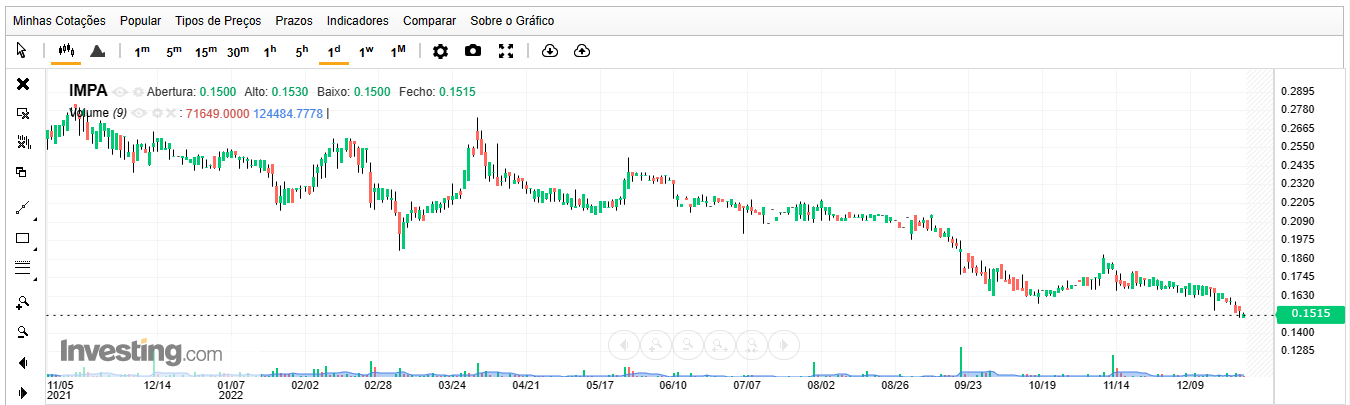
Task: Click the fifth floating circle button
Action: (x=751, y=345)
